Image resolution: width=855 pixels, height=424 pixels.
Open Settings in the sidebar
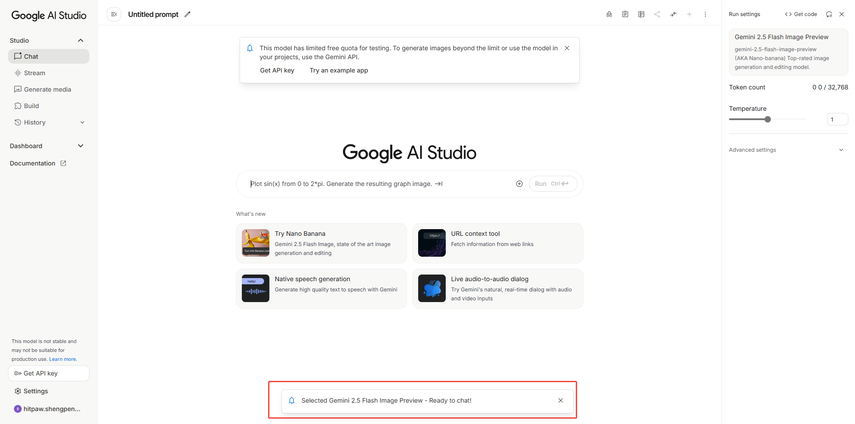pos(49,391)
